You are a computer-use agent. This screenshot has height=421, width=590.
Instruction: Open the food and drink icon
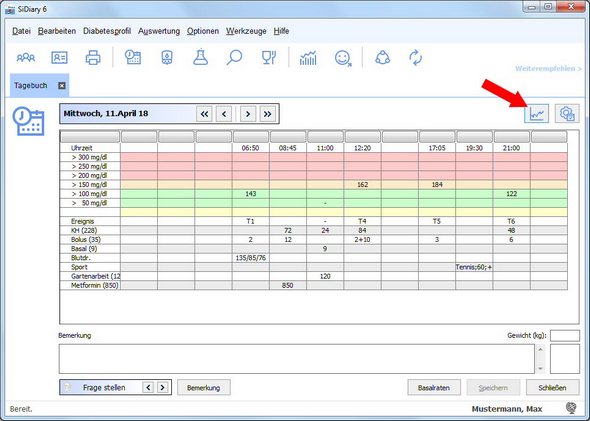click(x=269, y=58)
